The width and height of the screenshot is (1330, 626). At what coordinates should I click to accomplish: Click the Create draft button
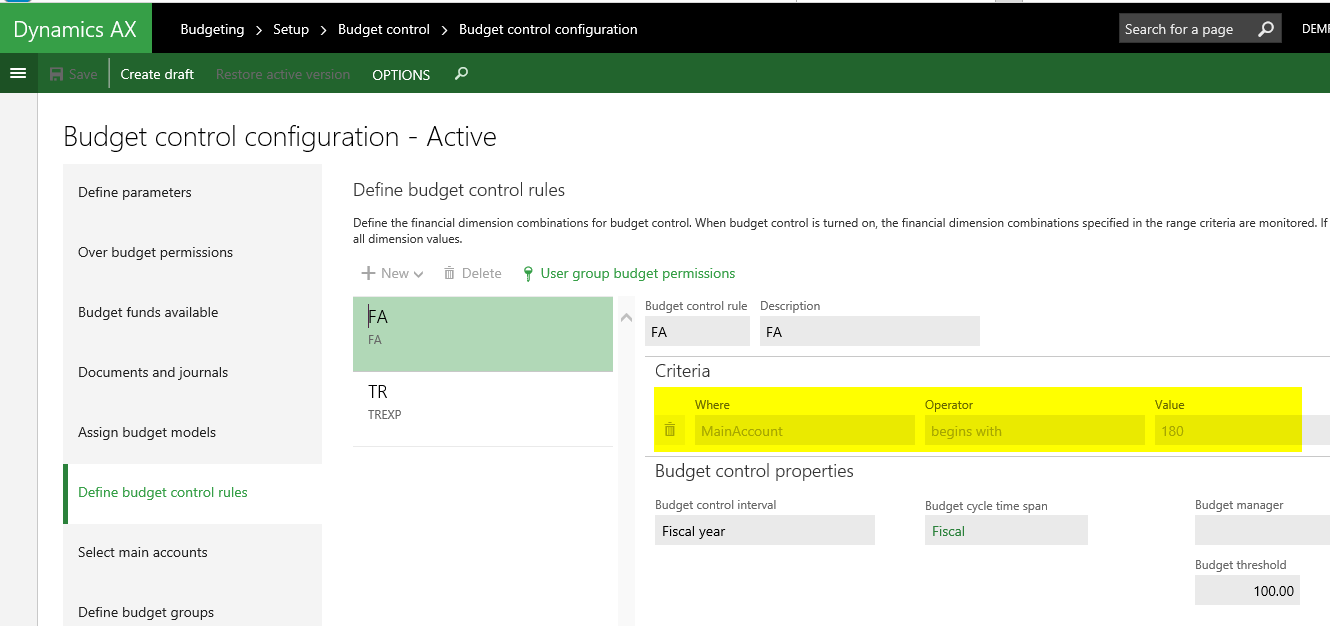click(x=157, y=74)
